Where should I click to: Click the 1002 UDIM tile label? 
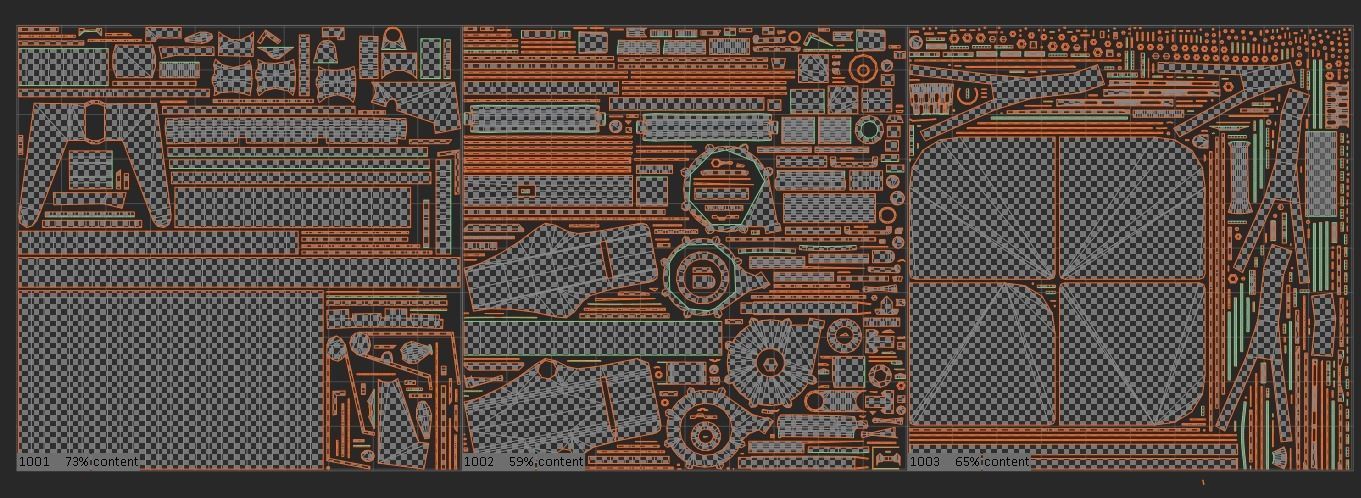click(479, 462)
